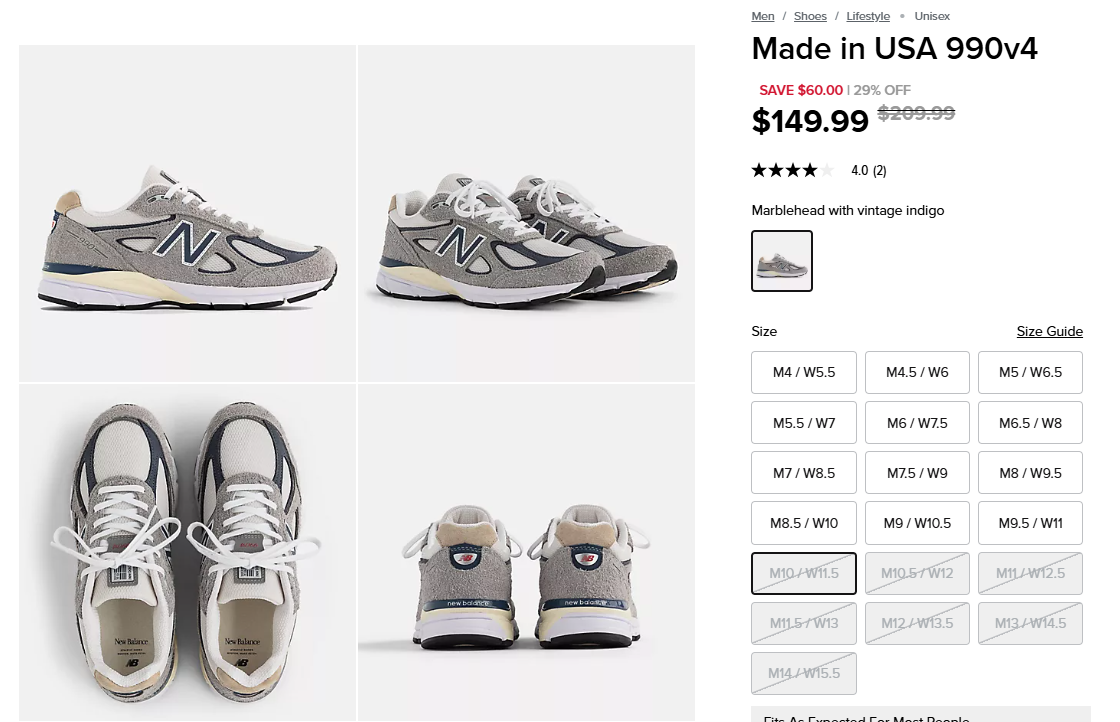Screen dimensions: 1120x722
Task: Choose size M4 / W5.5
Action: coord(804,372)
